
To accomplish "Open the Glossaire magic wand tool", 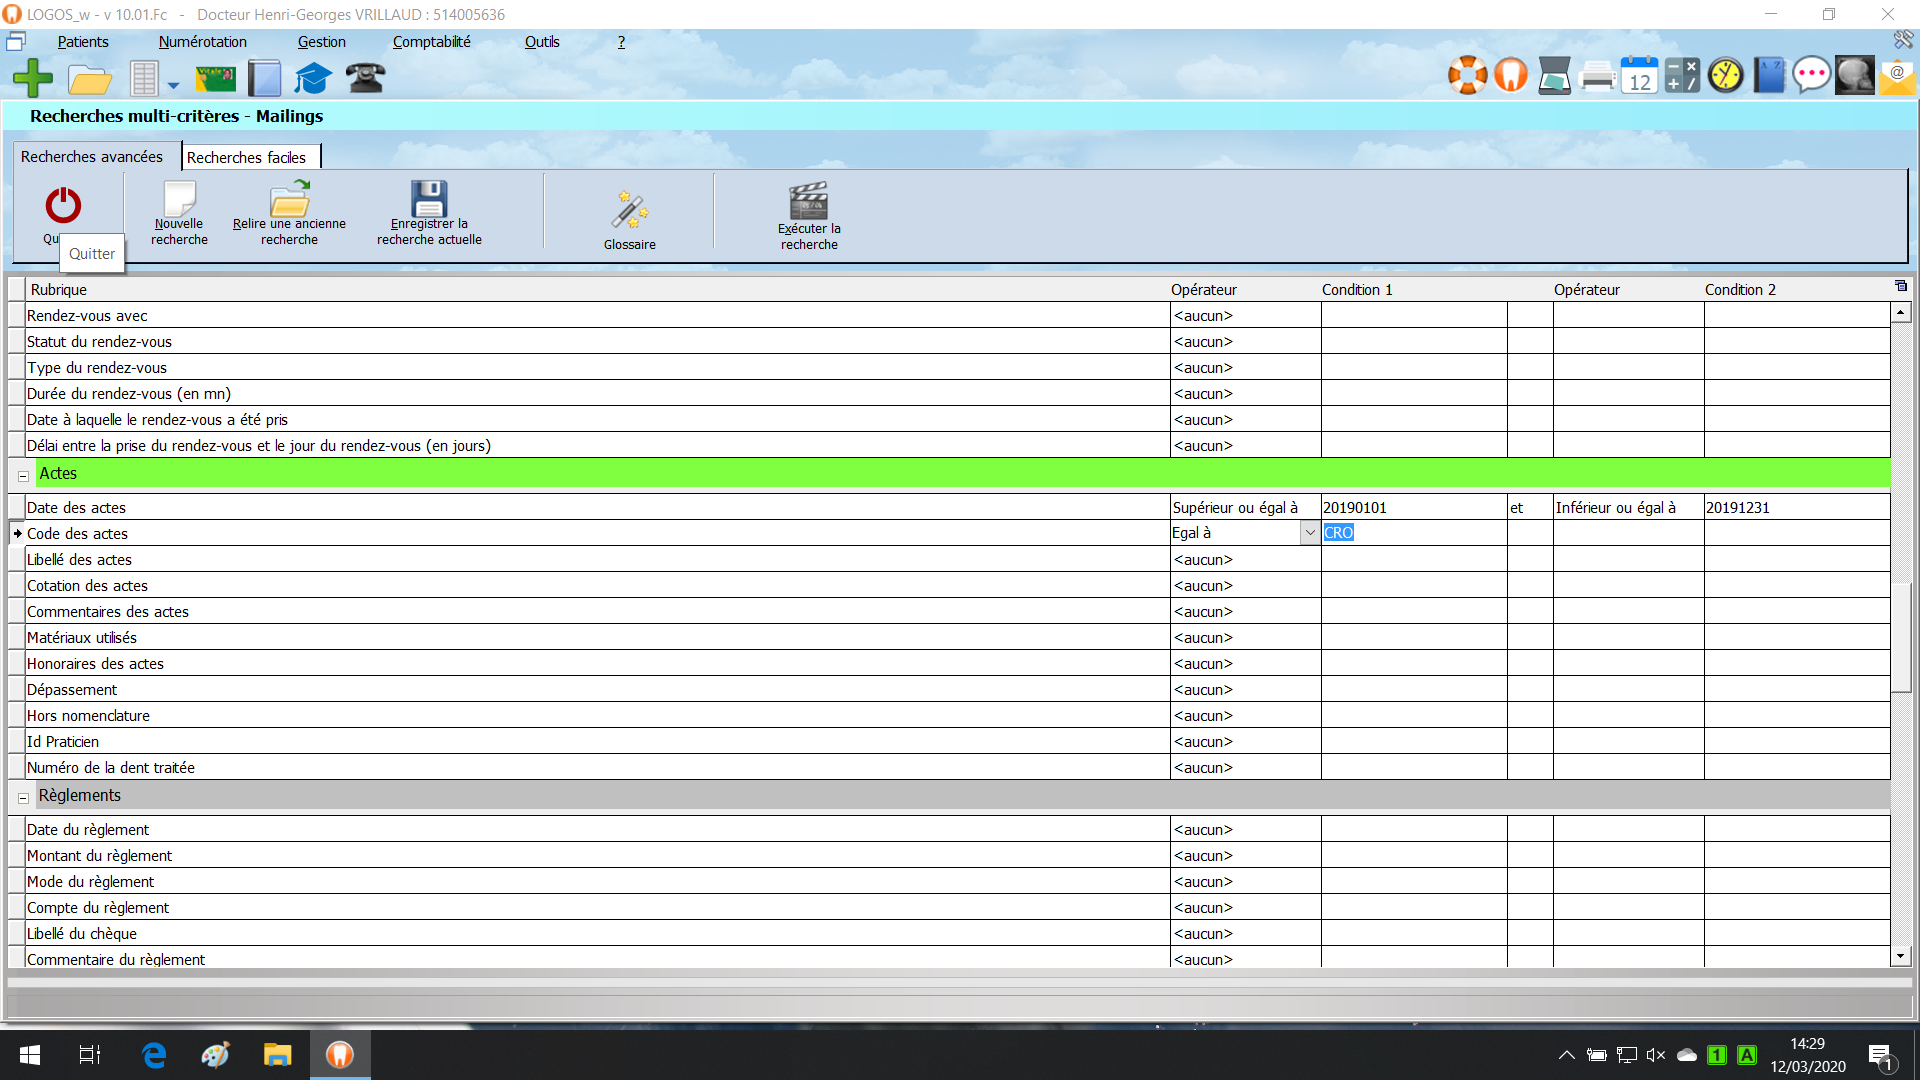I will pyautogui.click(x=630, y=219).
